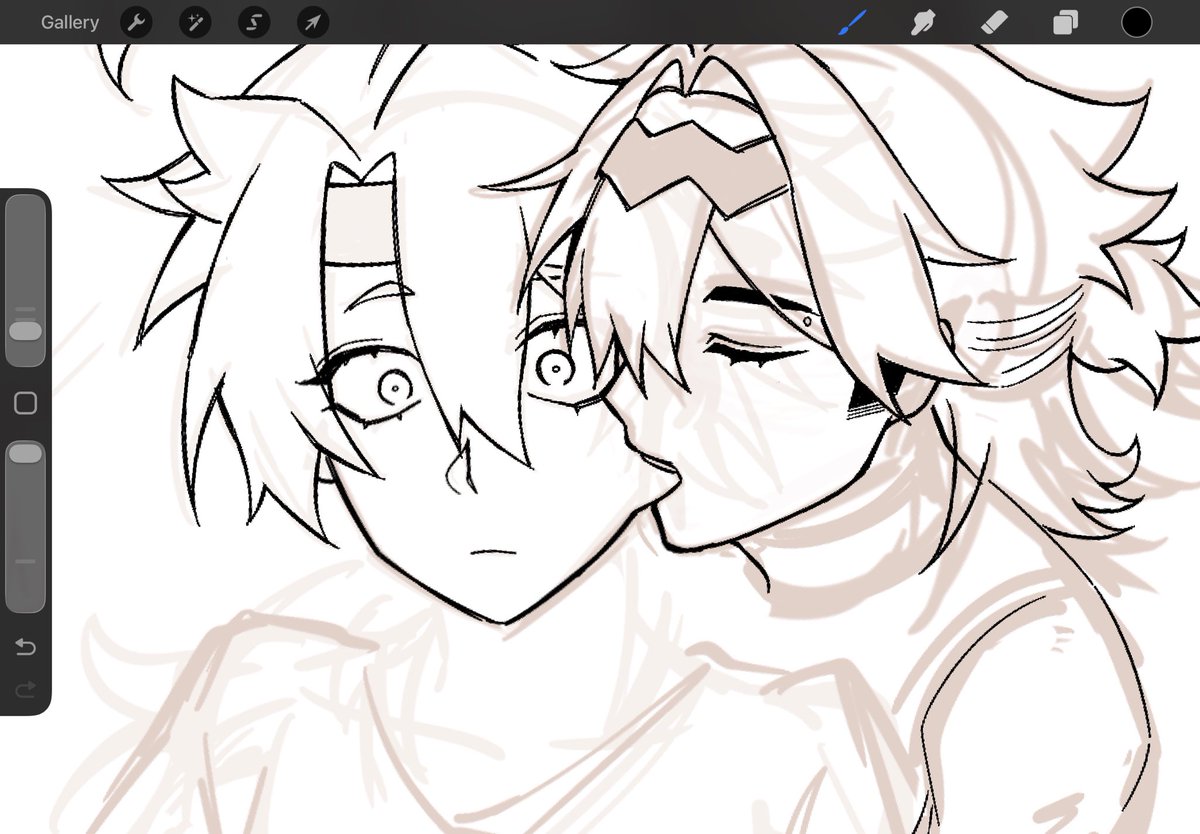Open the Actions wrench menu

coord(136,22)
